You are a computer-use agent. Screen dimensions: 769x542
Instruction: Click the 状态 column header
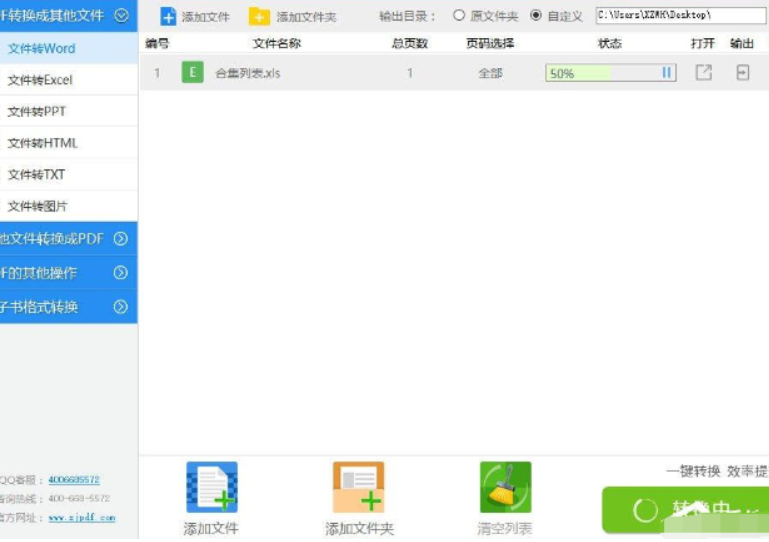[610, 44]
